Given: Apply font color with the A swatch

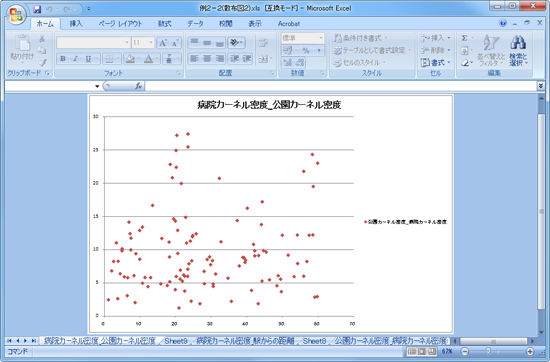Looking at the screenshot, I should point(149,59).
